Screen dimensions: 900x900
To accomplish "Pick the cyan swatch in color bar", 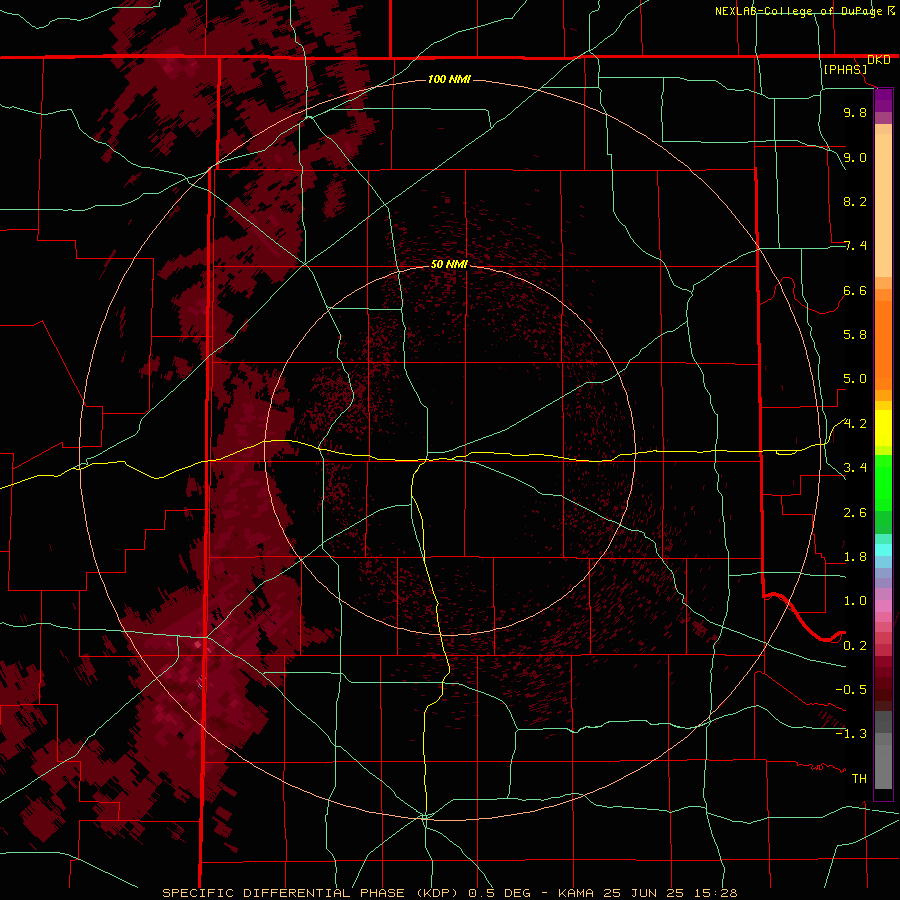I will coord(883,550).
